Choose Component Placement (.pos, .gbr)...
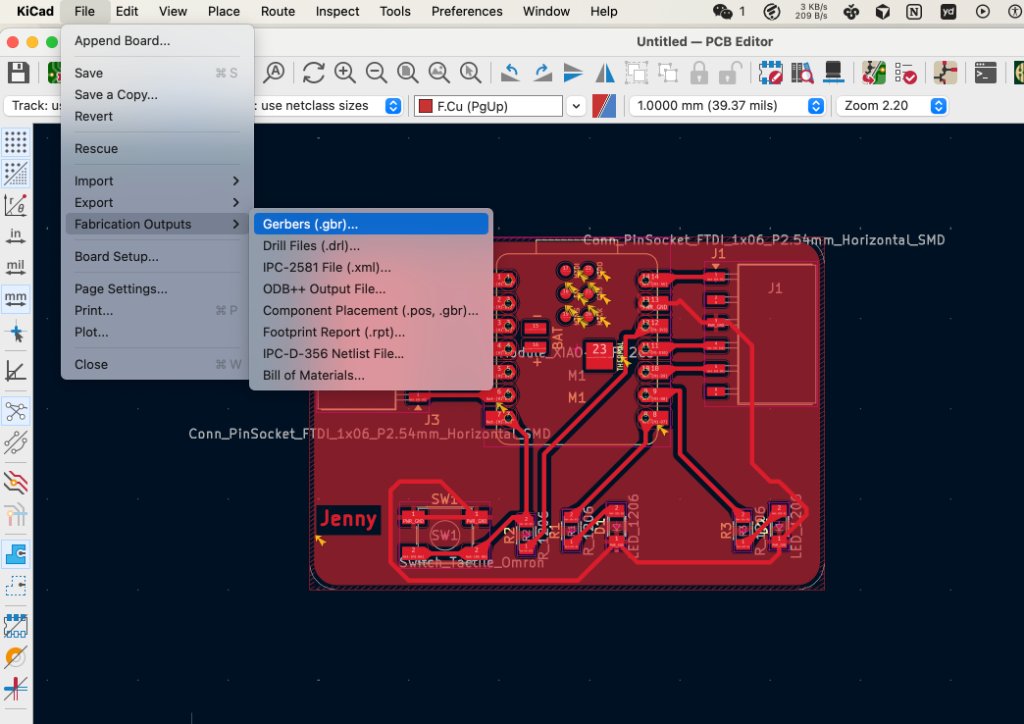Viewport: 1024px width, 724px height. pos(371,310)
